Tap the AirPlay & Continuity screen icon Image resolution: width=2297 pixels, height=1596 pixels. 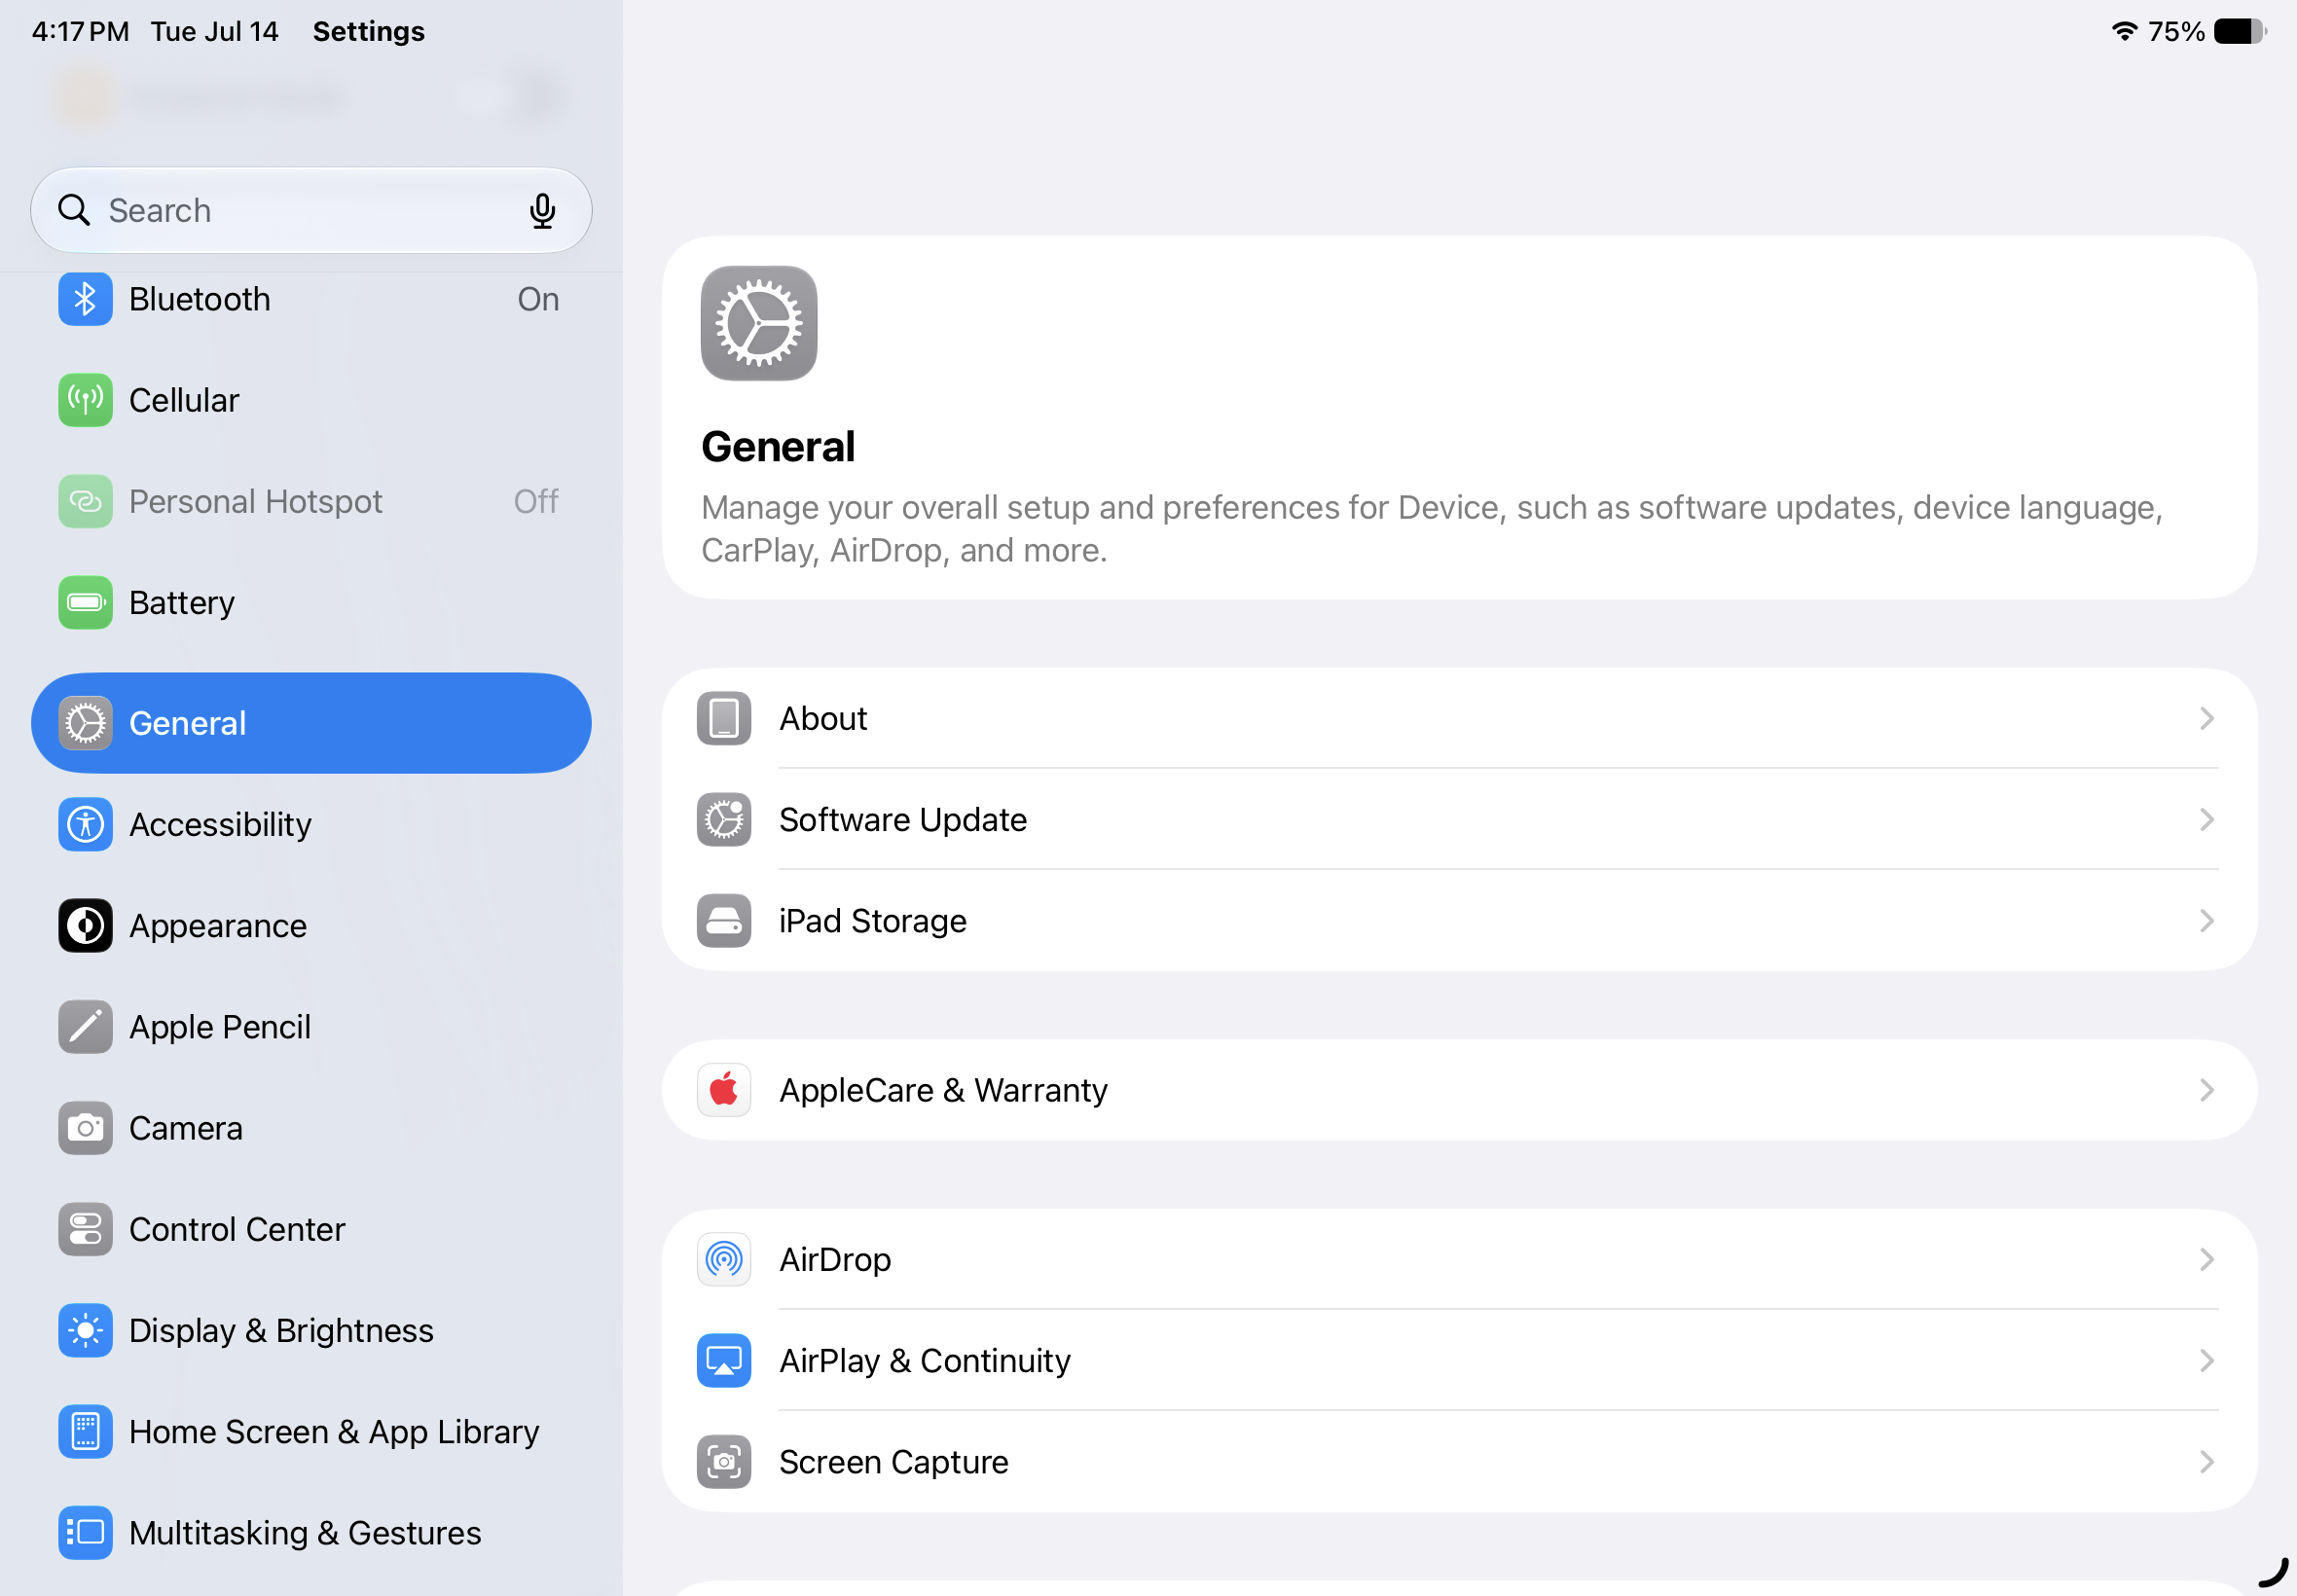click(x=724, y=1360)
